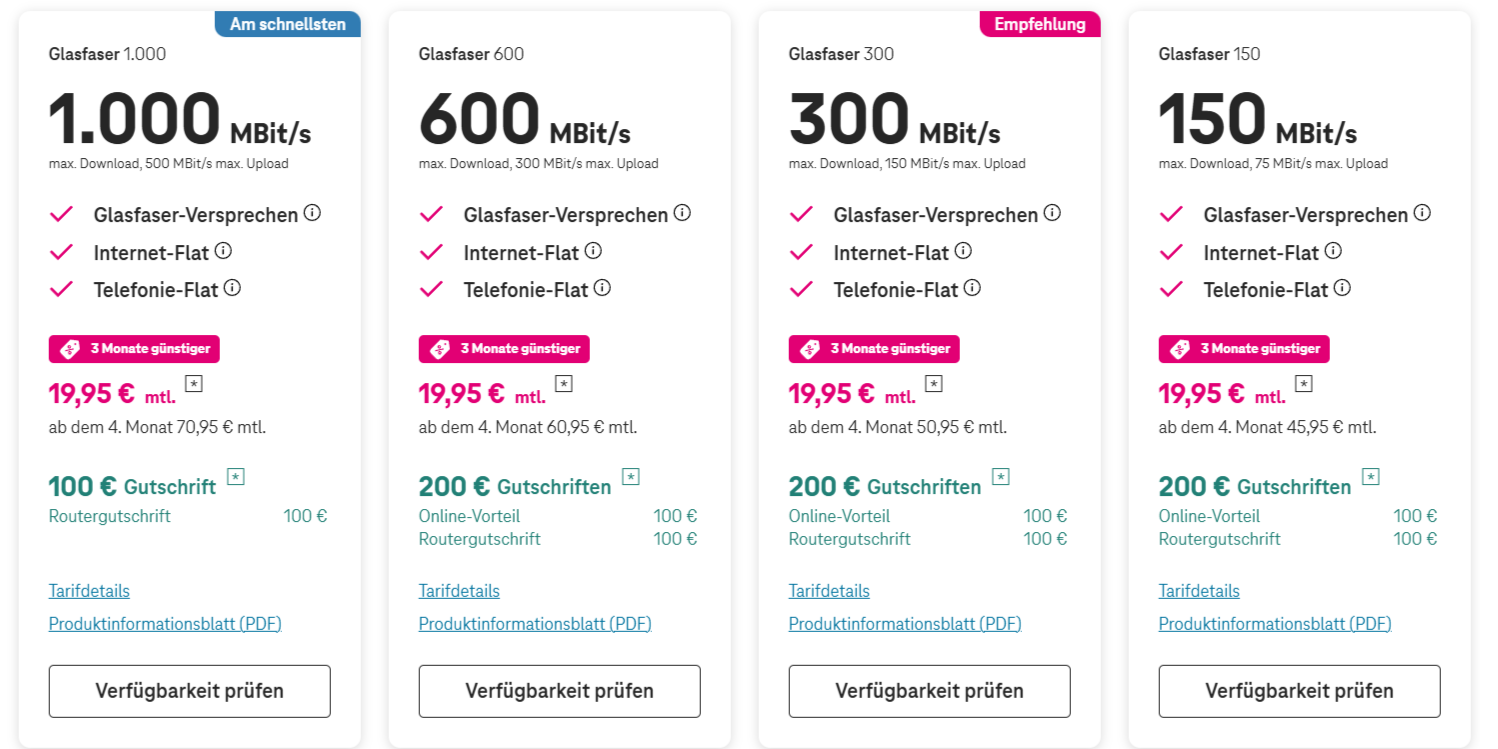The image size is (1498, 749).
Task: Open Tarifdetails for Glasfaser 1.000
Action: click(89, 591)
